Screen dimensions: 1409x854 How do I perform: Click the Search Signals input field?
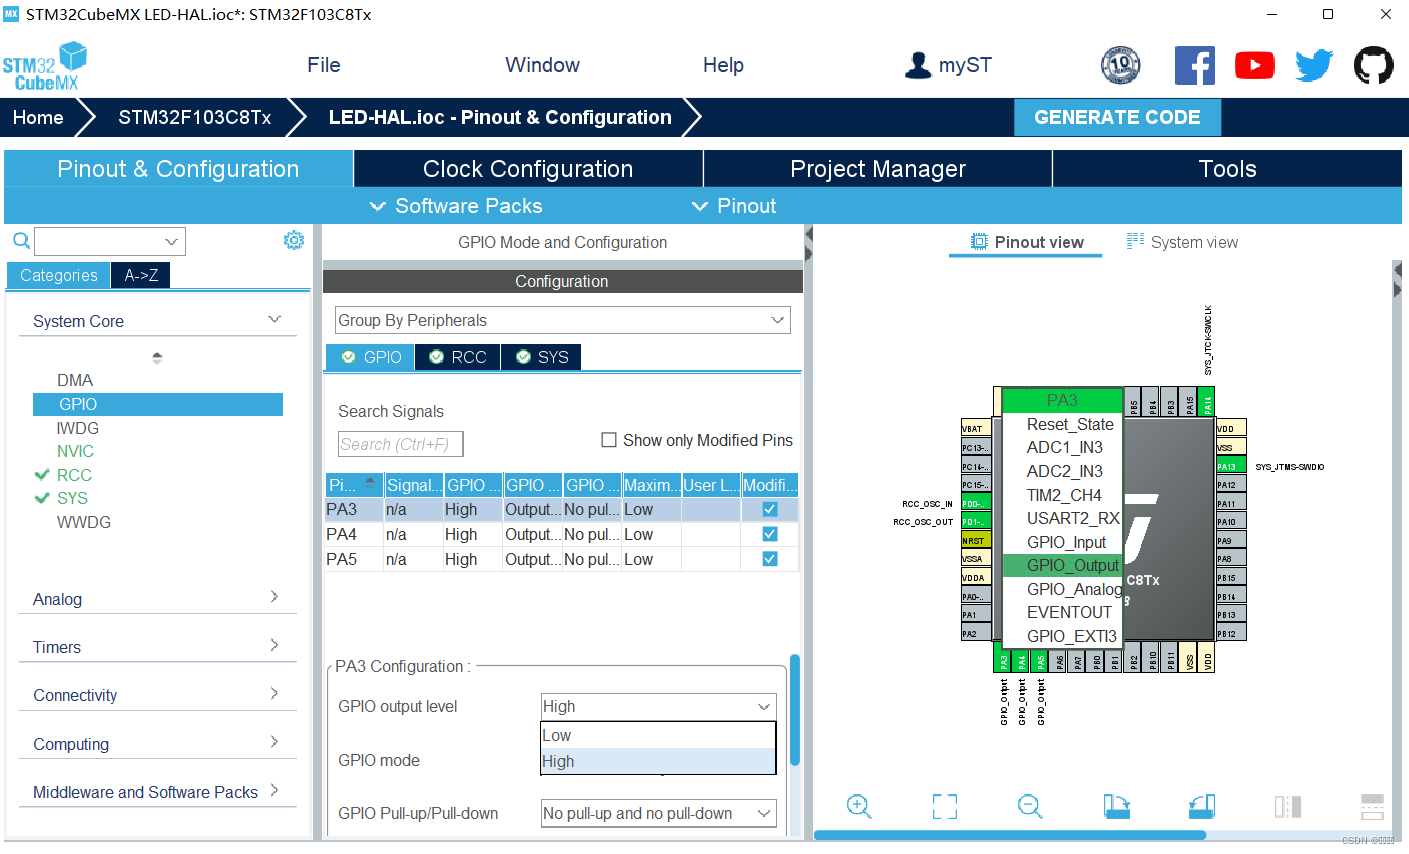point(400,444)
